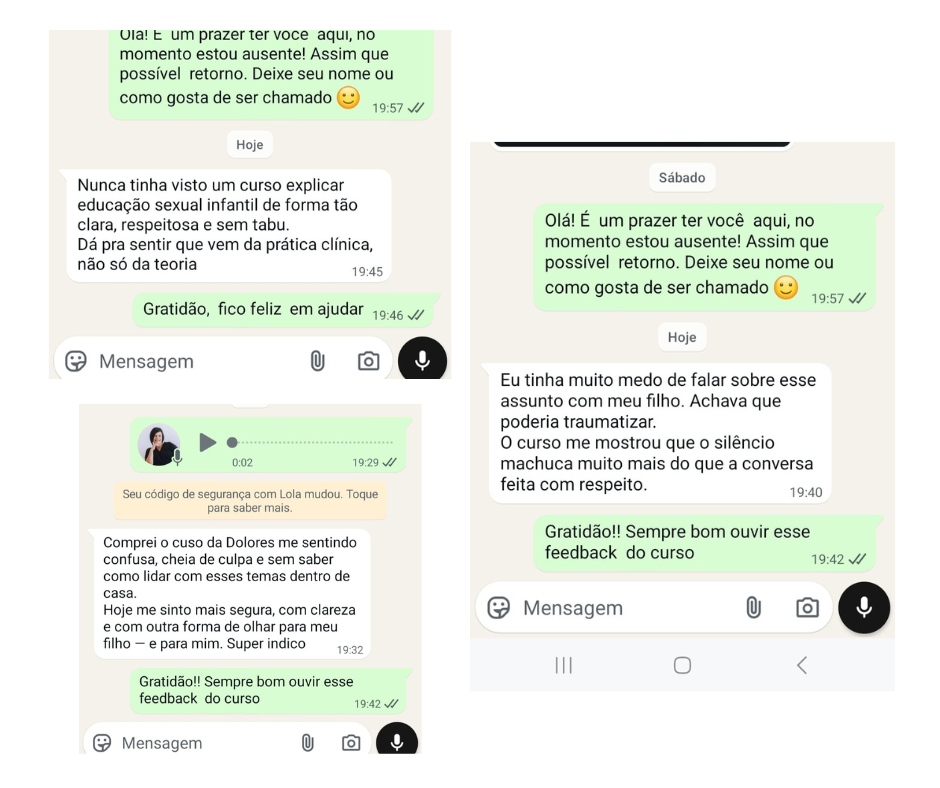This screenshot has width=940, height=788.
Task: Open emoji picker in chat with 'fico feliz em ajudar'
Action: 76,361
